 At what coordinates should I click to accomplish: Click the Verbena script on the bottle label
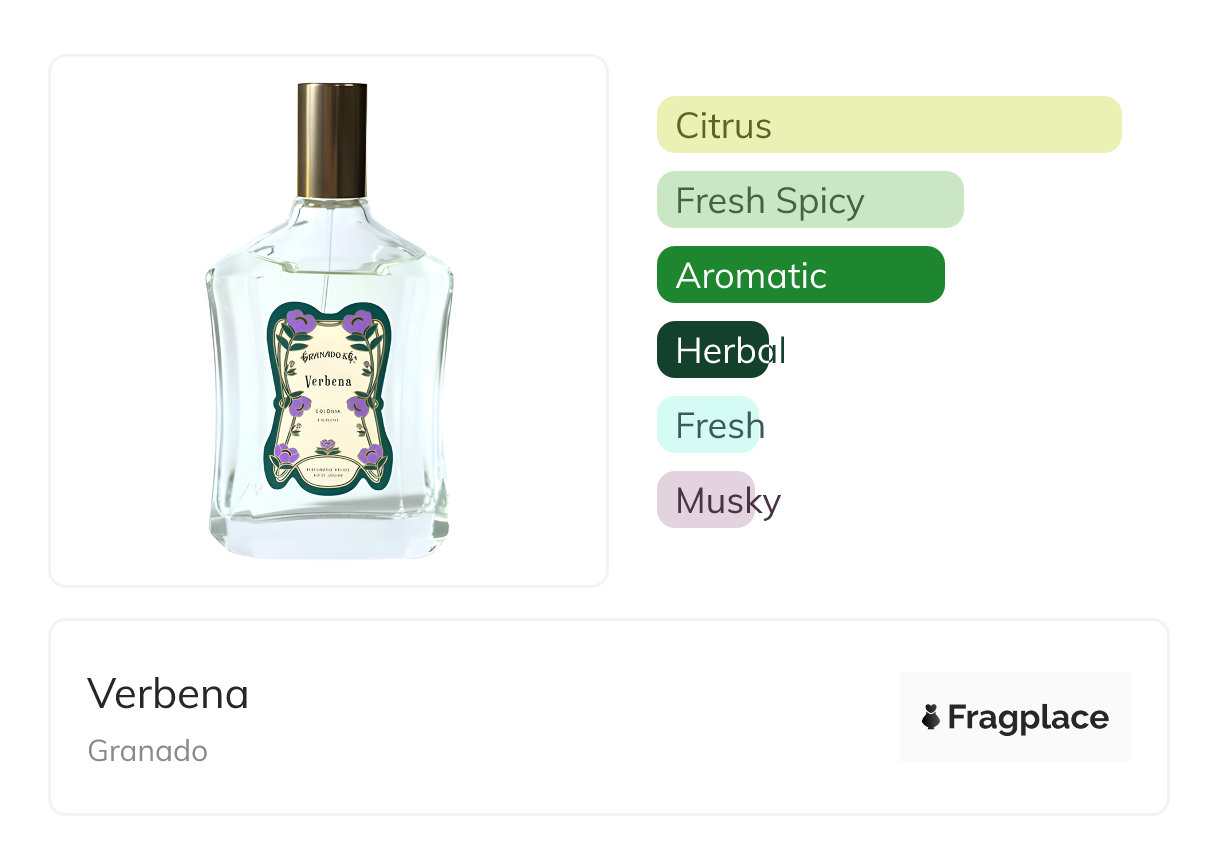tap(329, 381)
